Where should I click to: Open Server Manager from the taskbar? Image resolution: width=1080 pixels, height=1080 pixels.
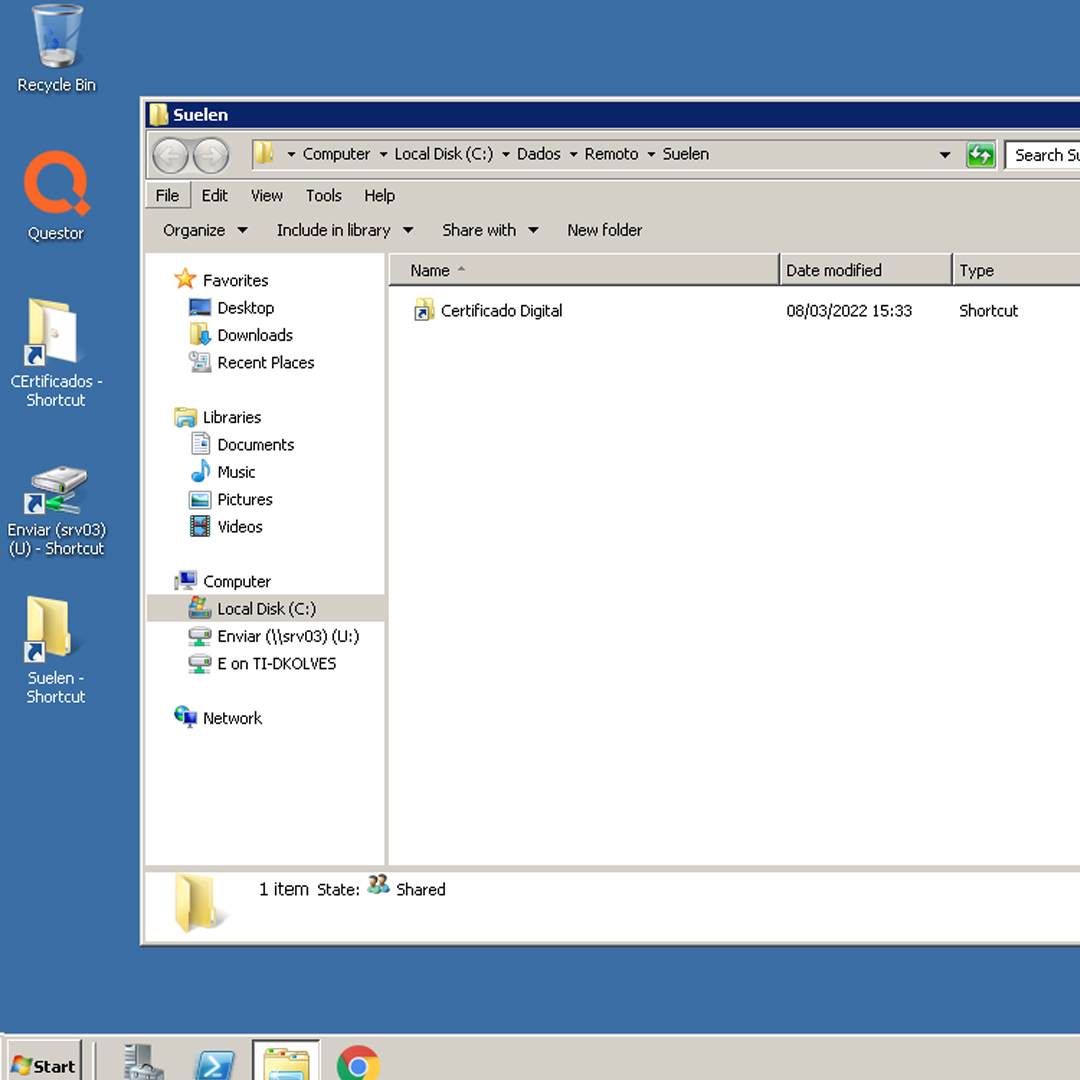point(142,1064)
